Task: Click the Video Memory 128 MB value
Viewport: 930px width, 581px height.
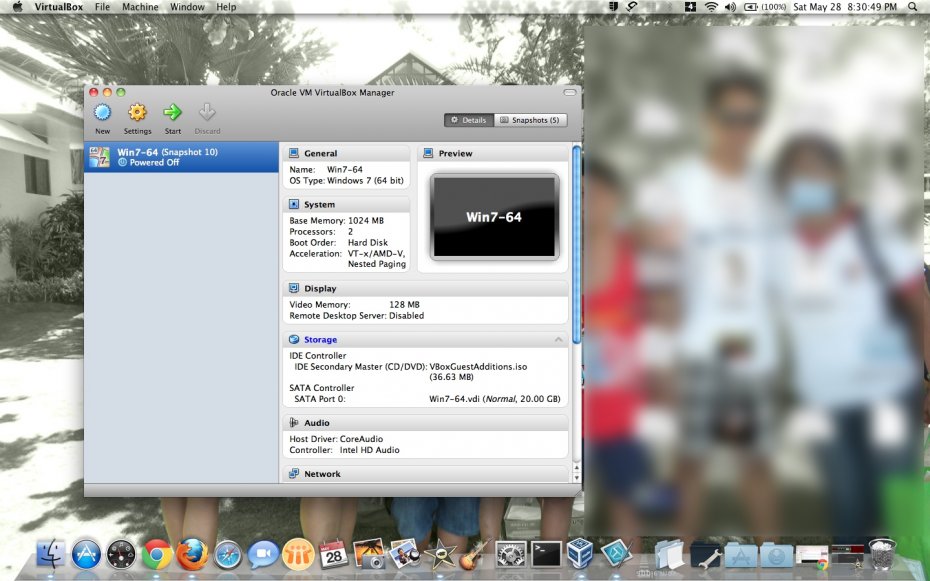Action: pos(404,305)
